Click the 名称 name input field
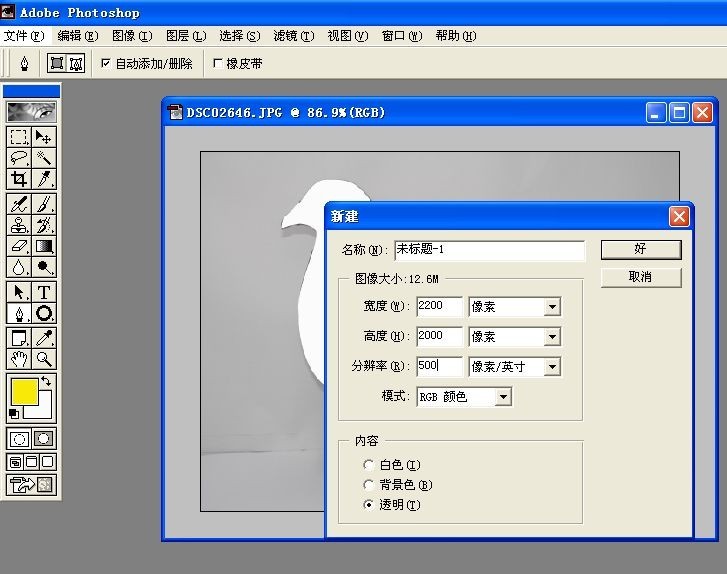The image size is (727, 574). pos(490,250)
